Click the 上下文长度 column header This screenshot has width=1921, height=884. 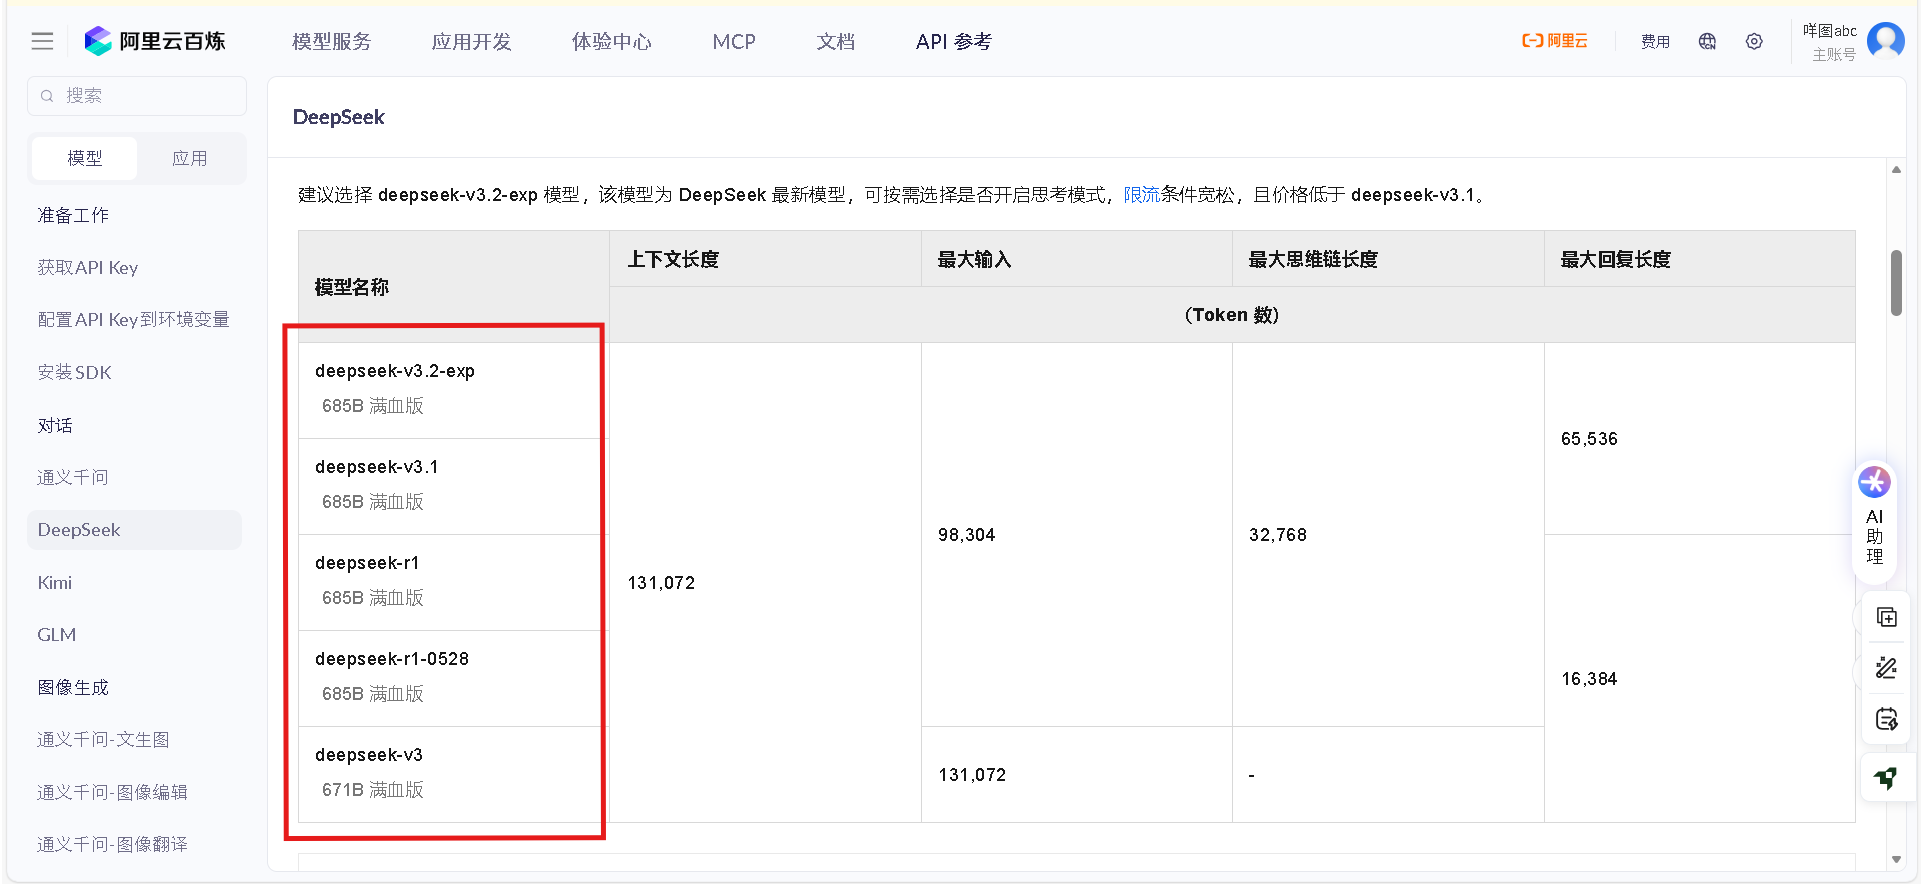click(x=765, y=259)
